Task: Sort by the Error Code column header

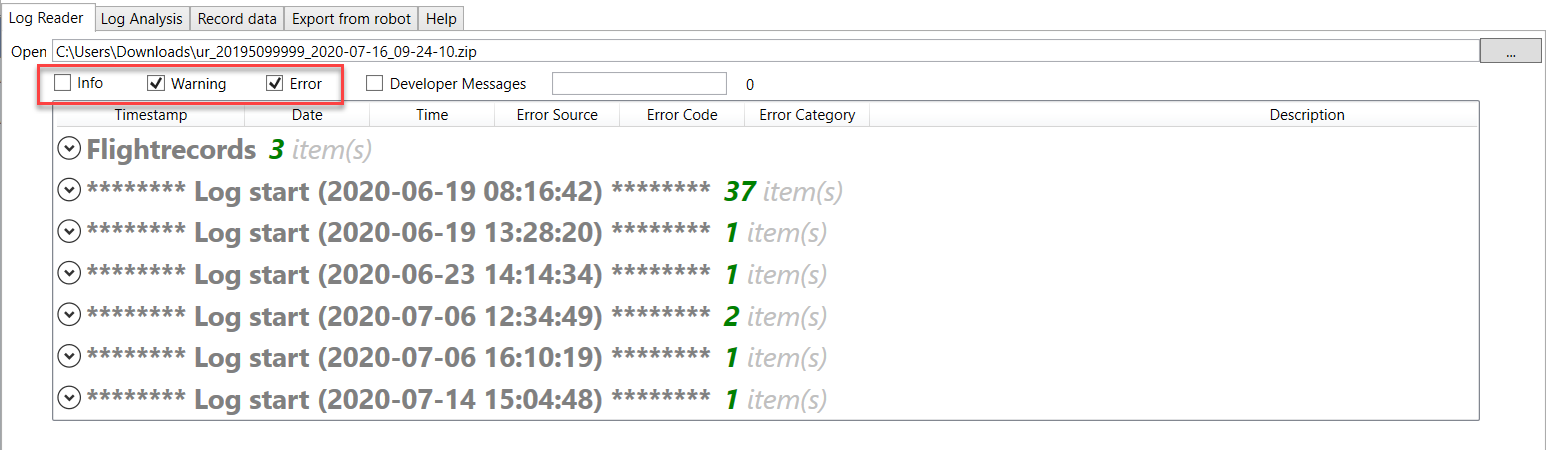Action: pyautogui.click(x=682, y=115)
